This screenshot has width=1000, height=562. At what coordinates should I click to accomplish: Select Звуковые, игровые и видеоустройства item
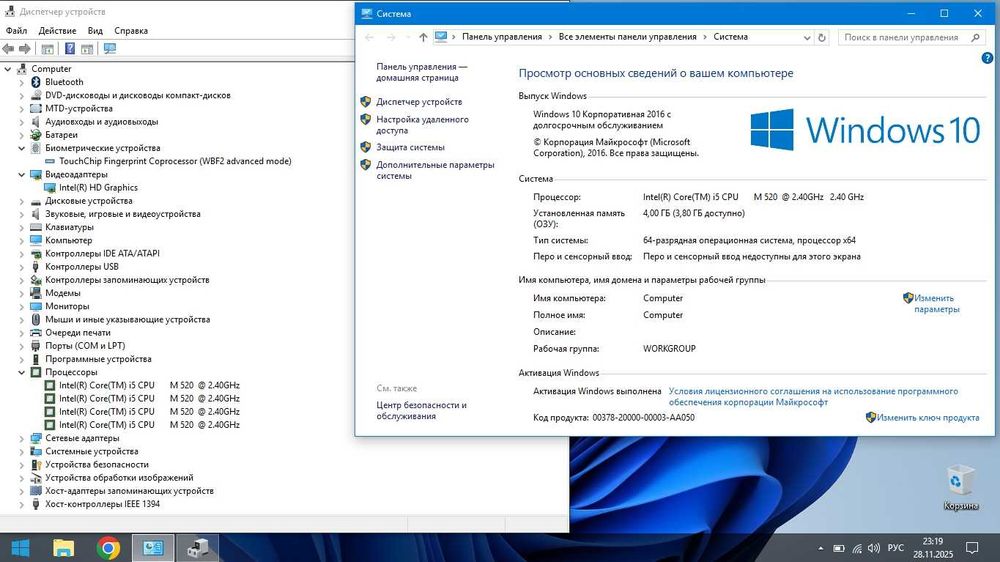(122, 214)
